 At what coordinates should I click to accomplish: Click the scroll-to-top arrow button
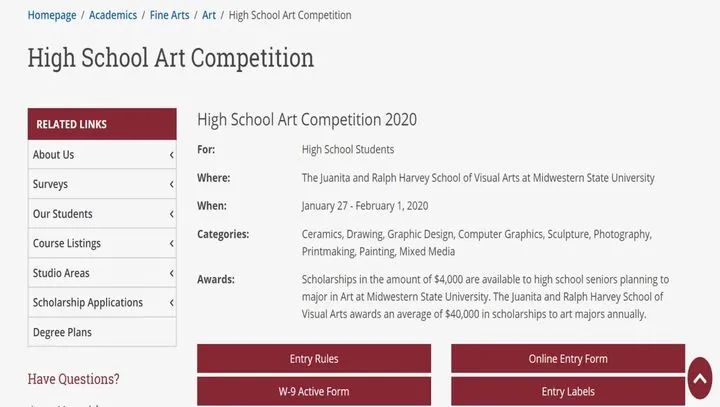coord(700,378)
